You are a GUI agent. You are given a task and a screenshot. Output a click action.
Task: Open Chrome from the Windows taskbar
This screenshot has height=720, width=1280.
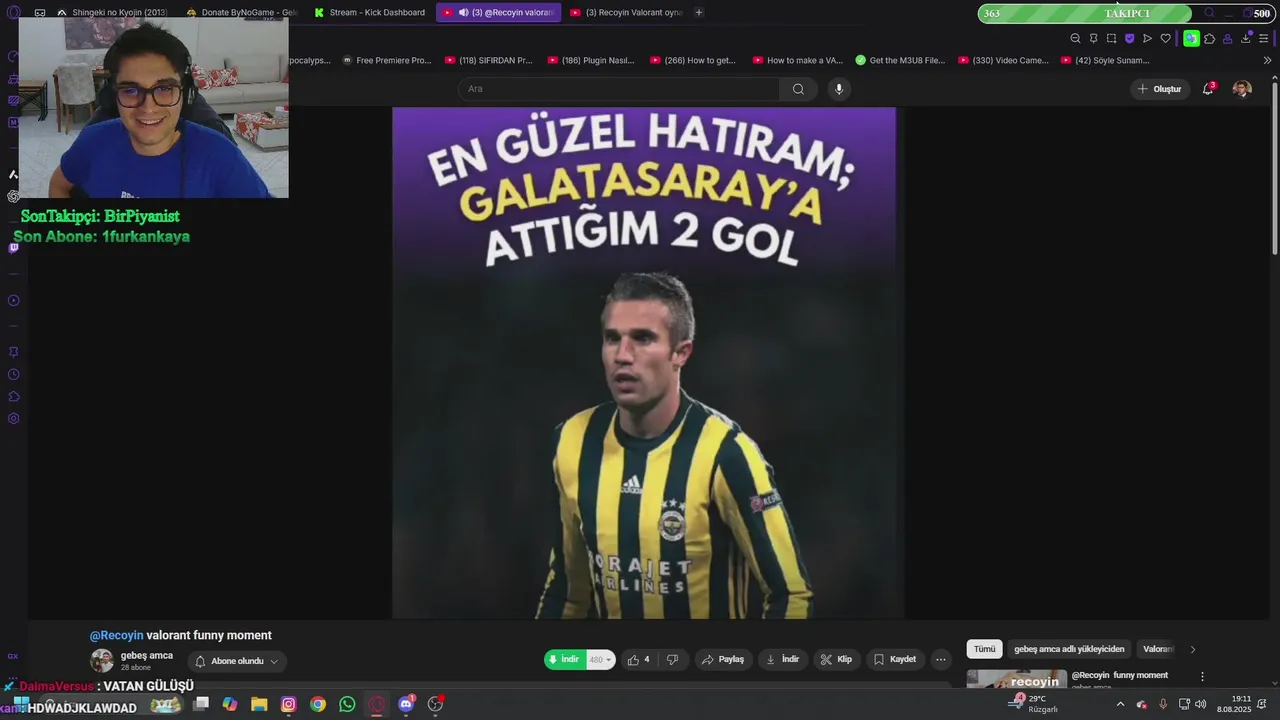click(x=317, y=704)
